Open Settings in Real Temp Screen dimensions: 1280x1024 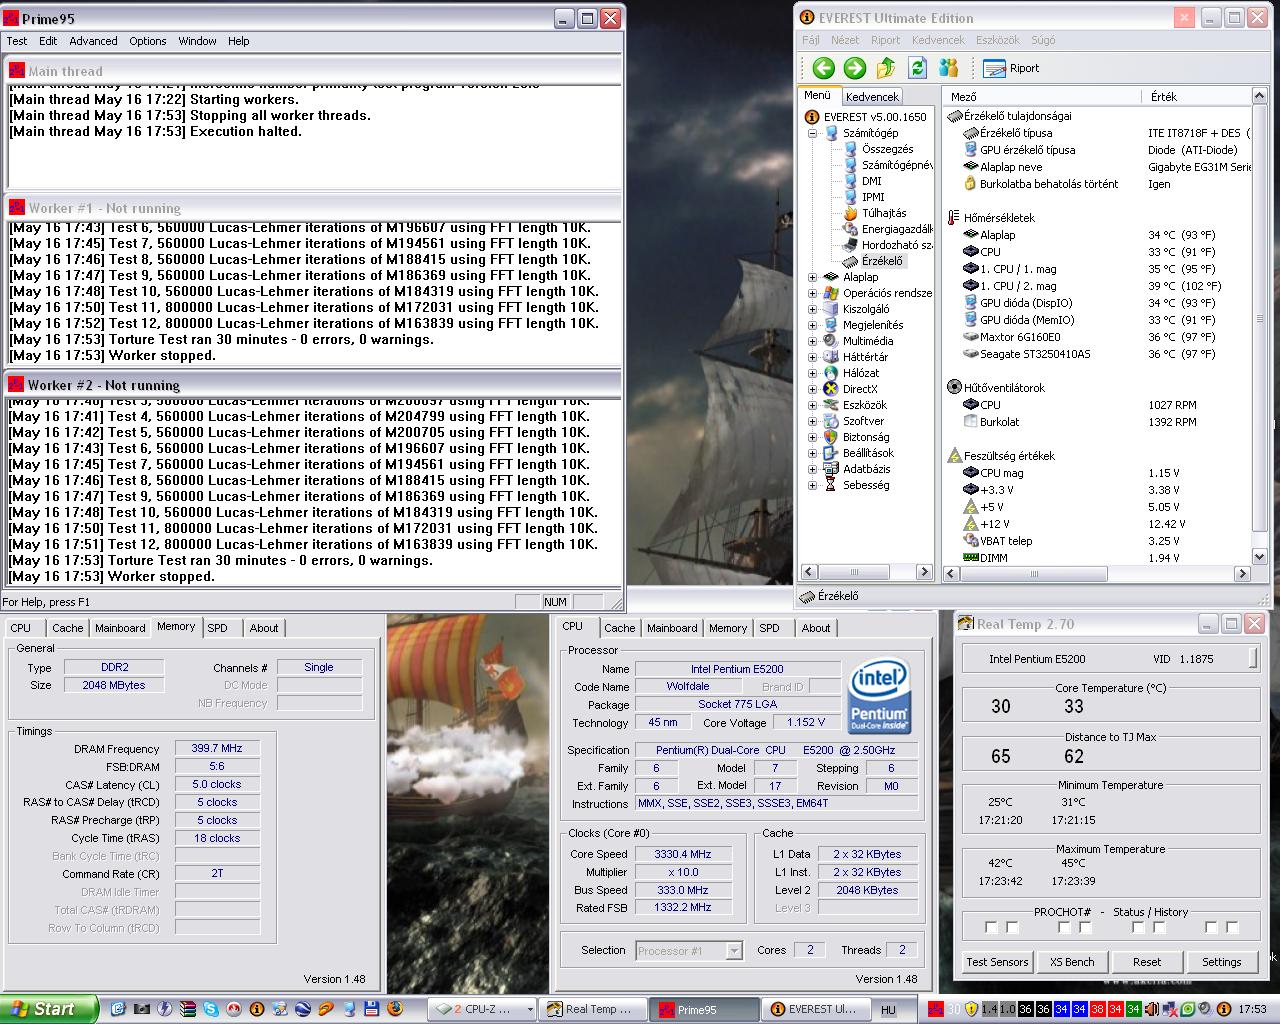coord(1222,962)
